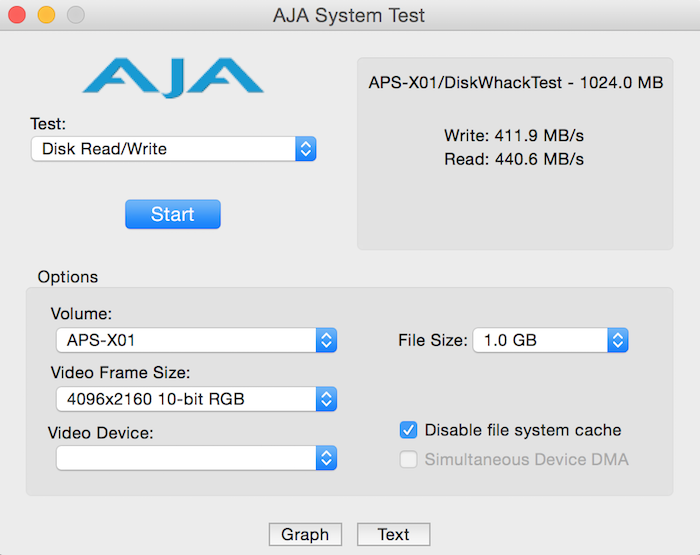700x555 pixels.
Task: Expand the Volume dropdown showing APS-X01
Action: click(196, 340)
